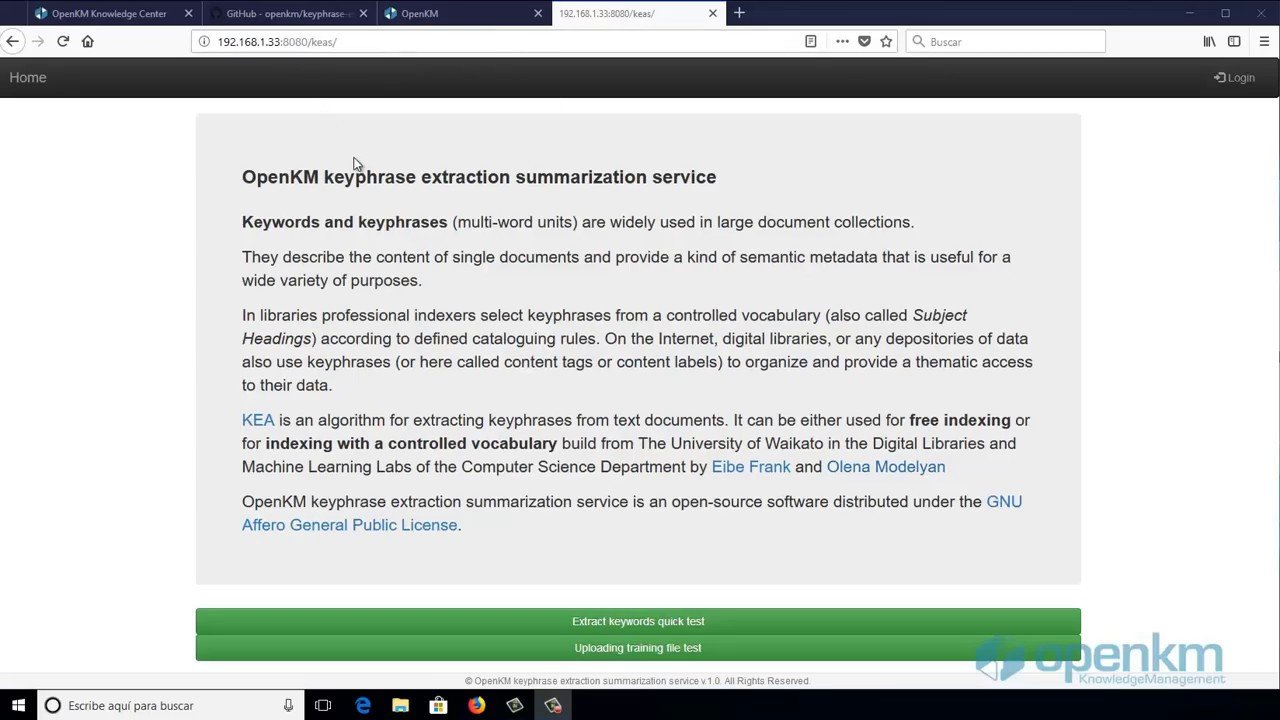Switch to GitHub openkm/keyphrase tab
1280x720 pixels.
click(286, 13)
